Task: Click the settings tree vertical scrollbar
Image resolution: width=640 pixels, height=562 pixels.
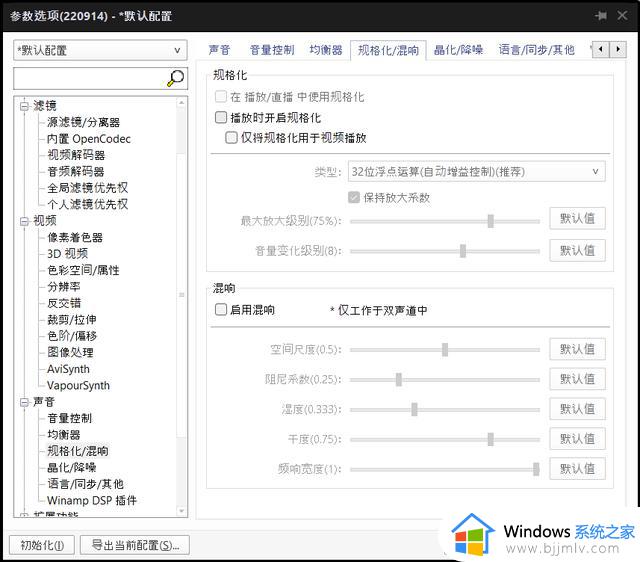Action: tap(182, 307)
